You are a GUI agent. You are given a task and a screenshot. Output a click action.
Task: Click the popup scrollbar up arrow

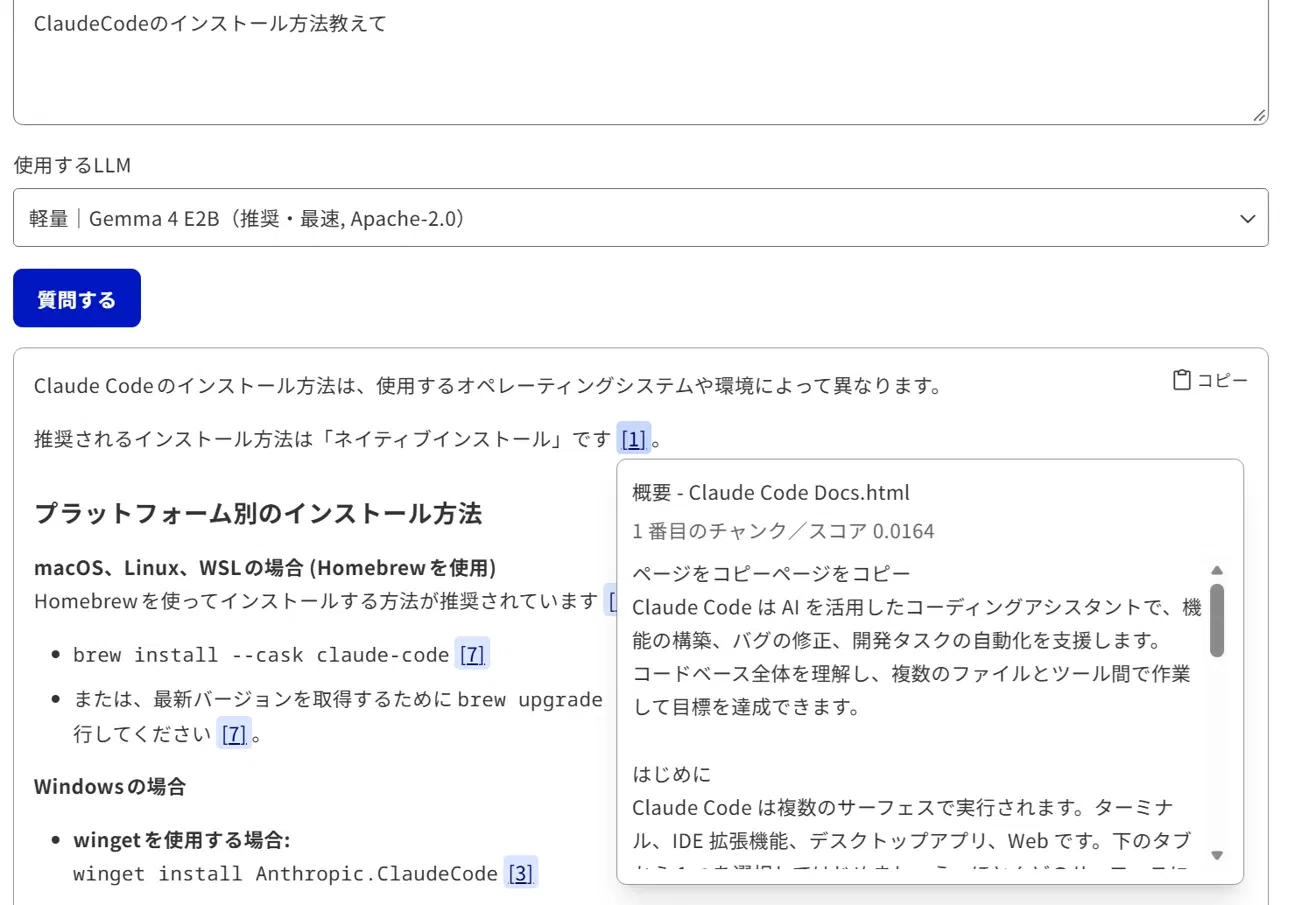1217,571
